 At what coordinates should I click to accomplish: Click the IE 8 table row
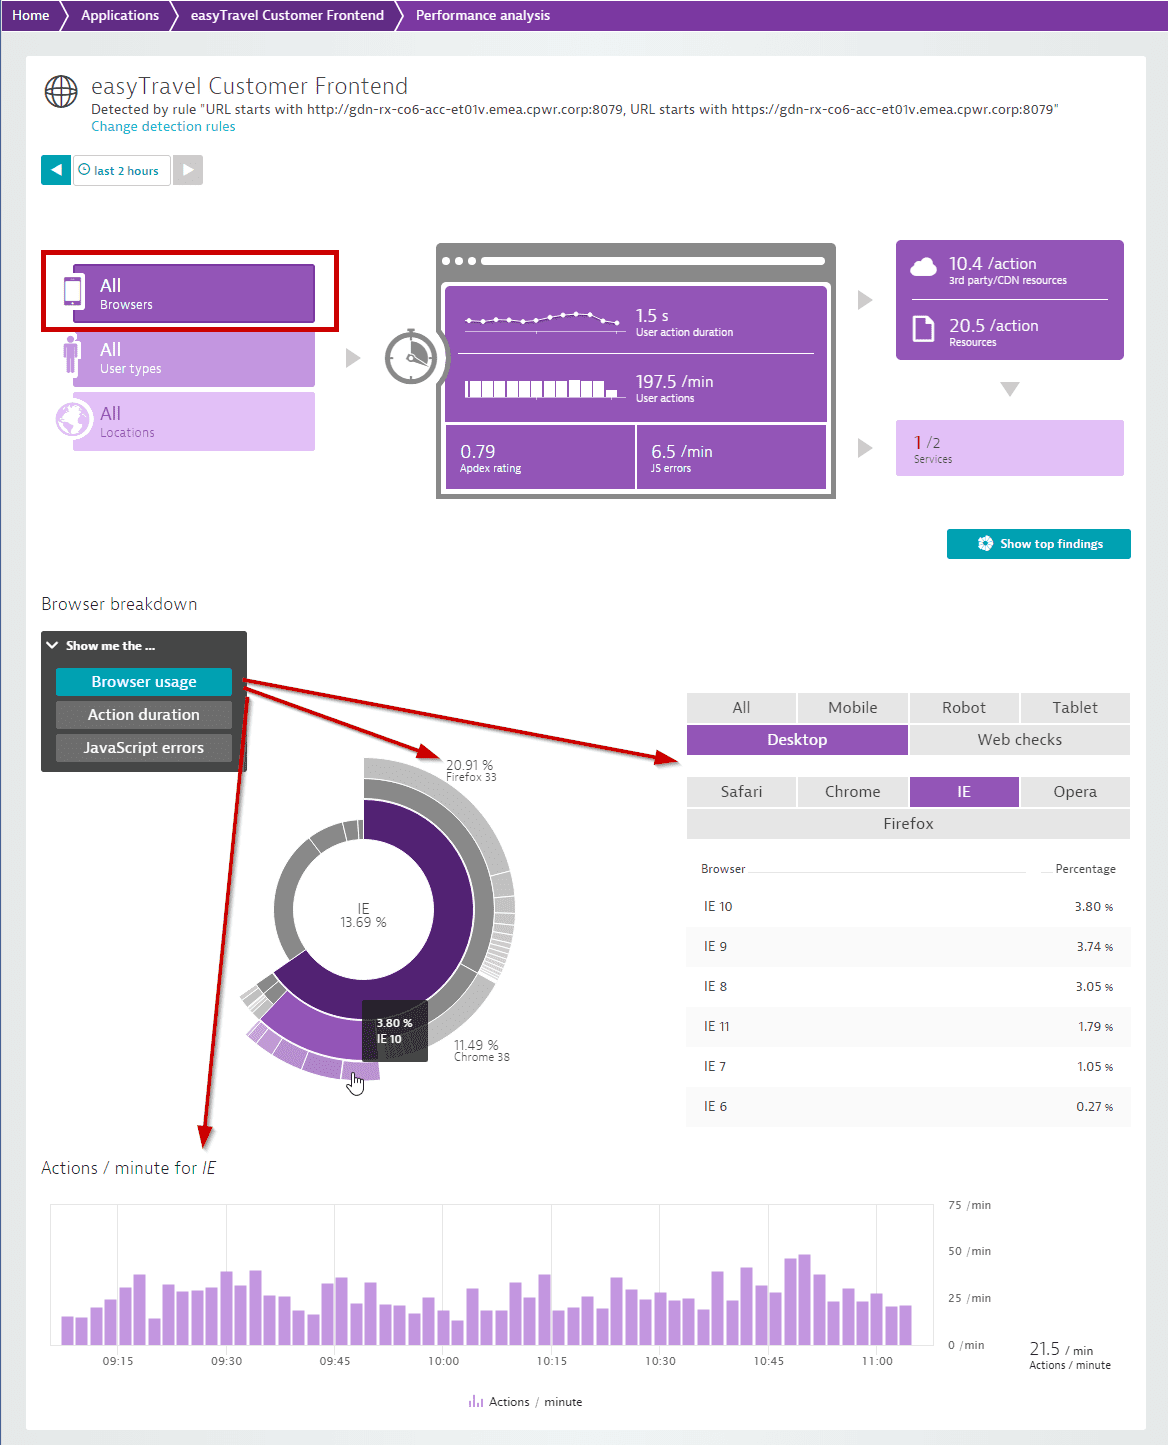[908, 987]
